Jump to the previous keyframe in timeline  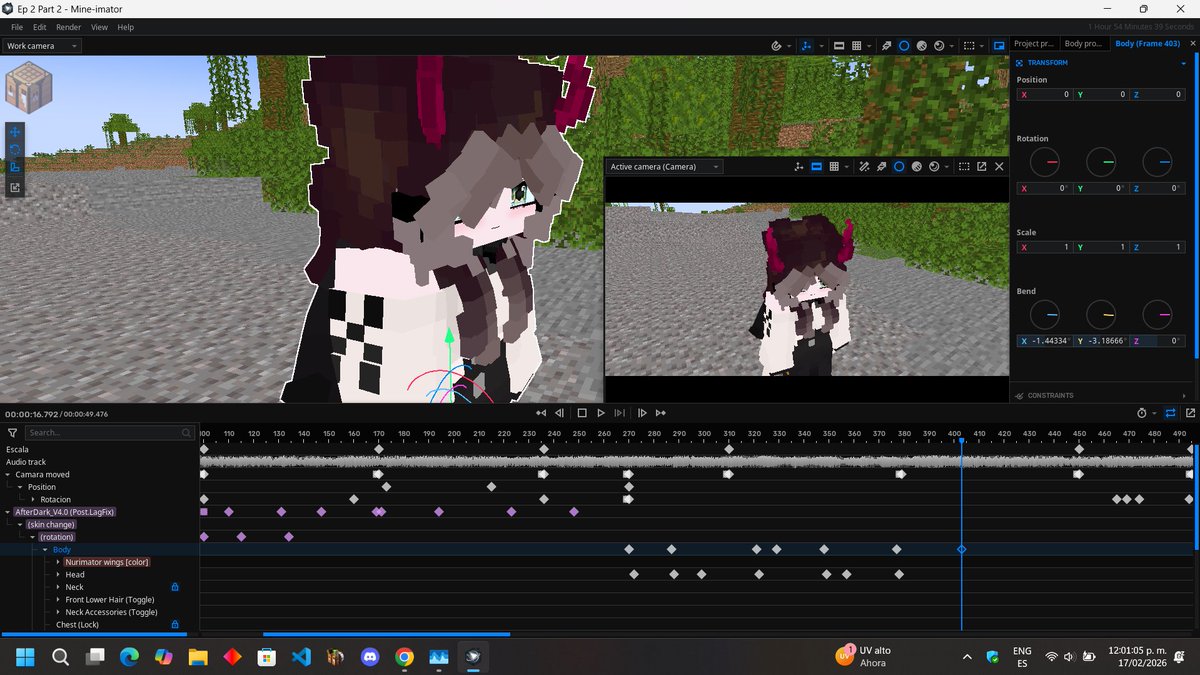pos(541,413)
